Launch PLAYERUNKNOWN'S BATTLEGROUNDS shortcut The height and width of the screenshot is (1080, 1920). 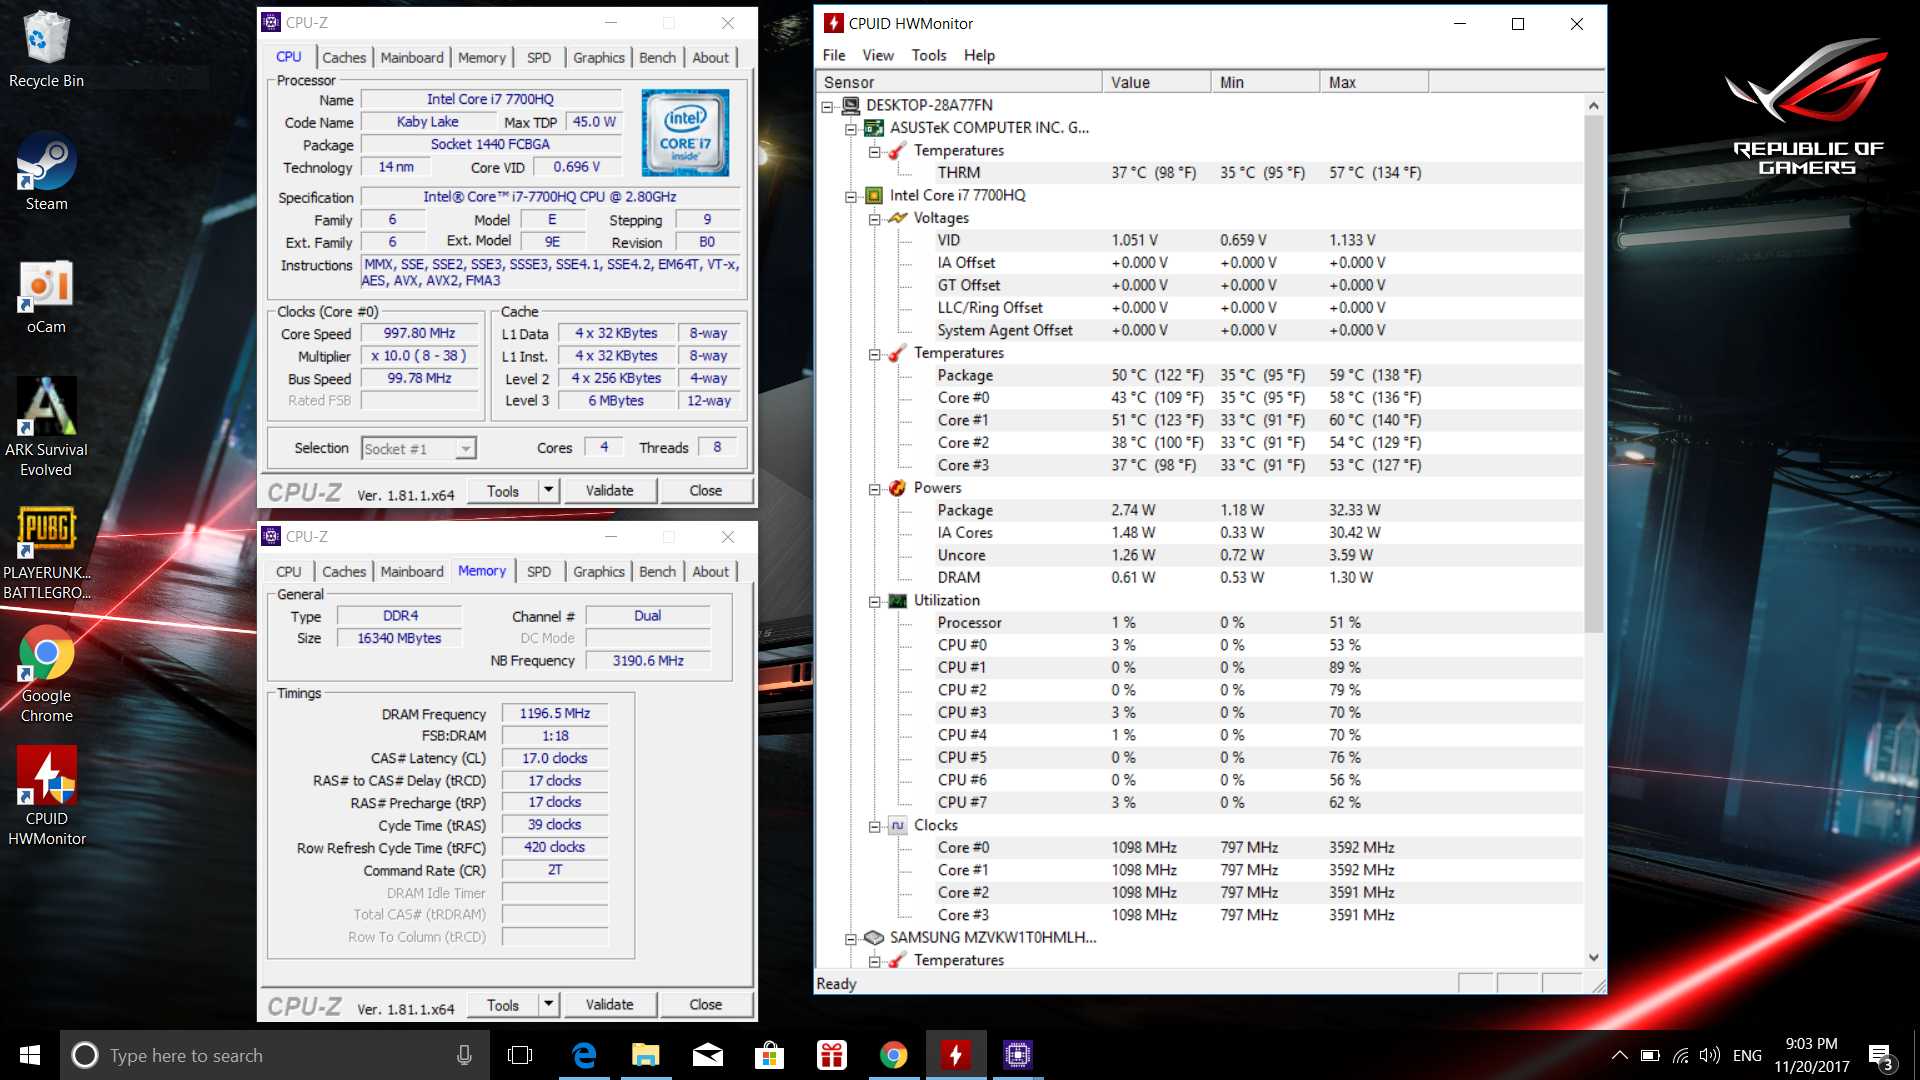(x=46, y=552)
